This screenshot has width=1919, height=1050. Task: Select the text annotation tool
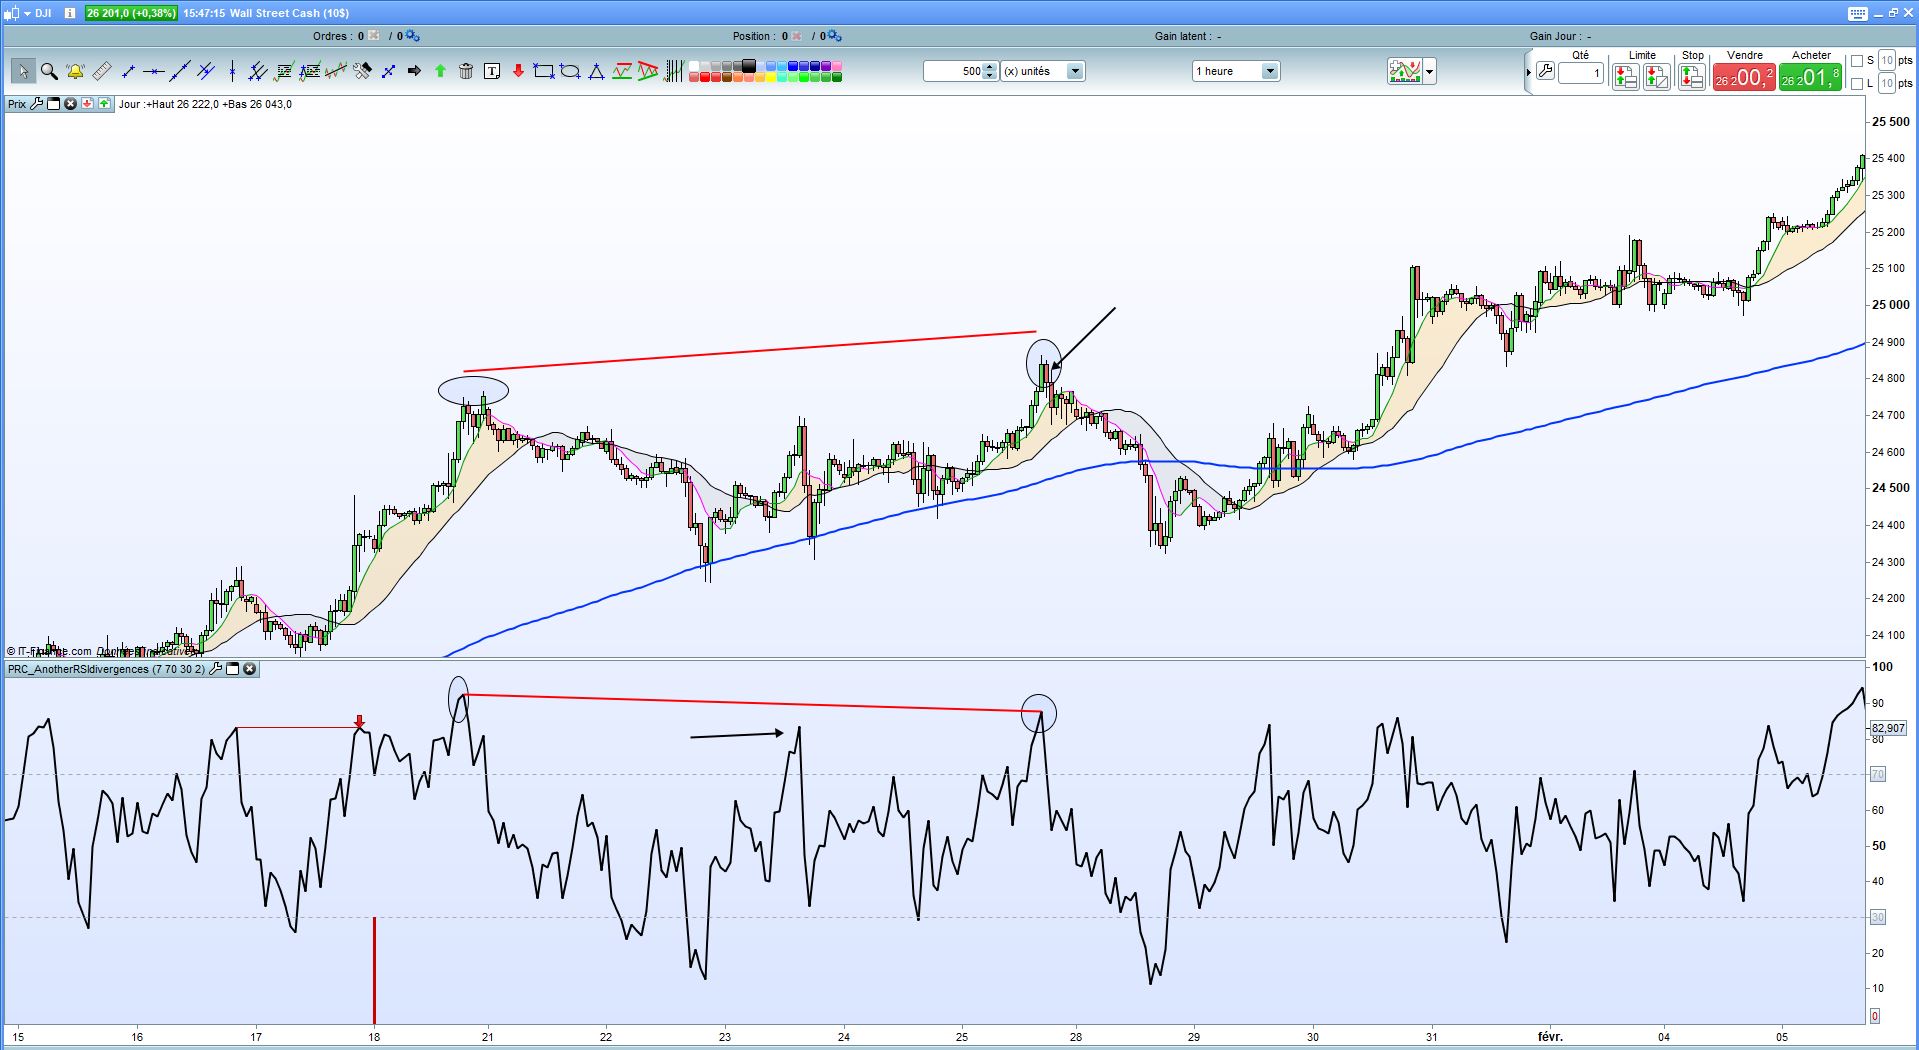tap(492, 71)
